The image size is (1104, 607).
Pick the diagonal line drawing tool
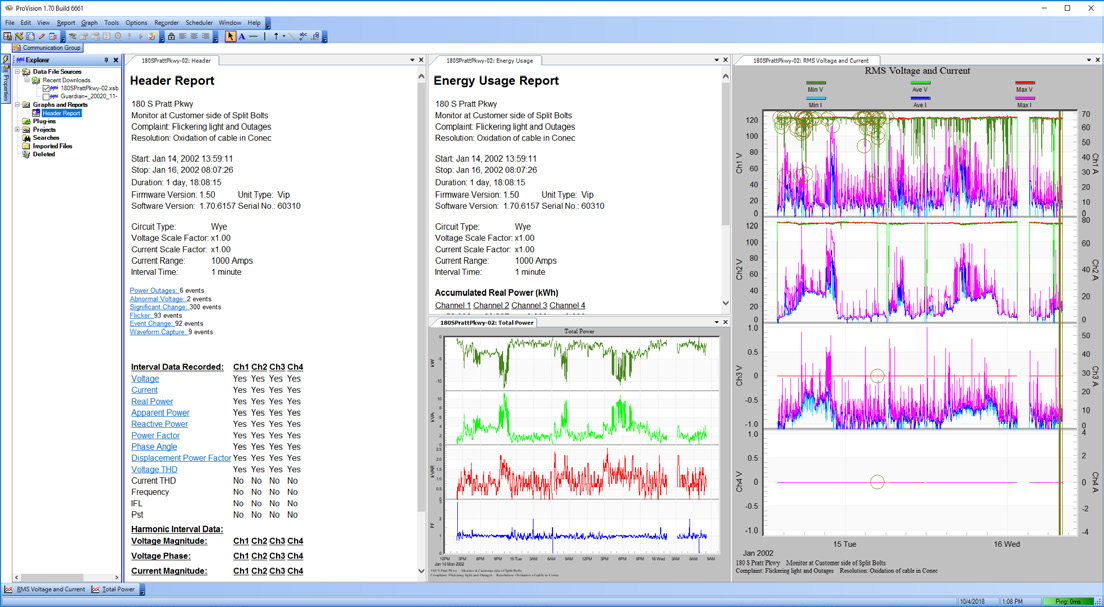[291, 36]
